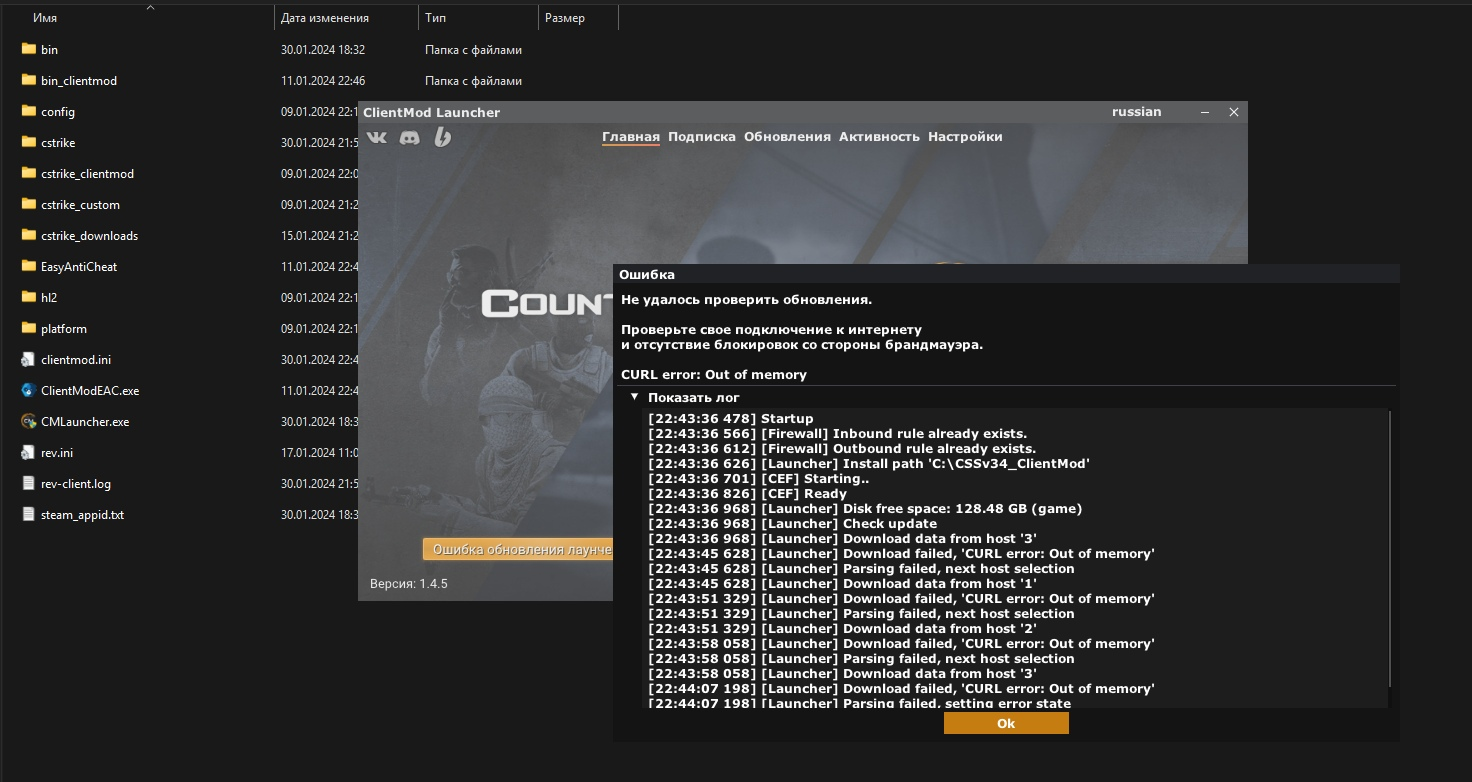
Task: Switch to the Главная tab
Action: pyautogui.click(x=631, y=137)
